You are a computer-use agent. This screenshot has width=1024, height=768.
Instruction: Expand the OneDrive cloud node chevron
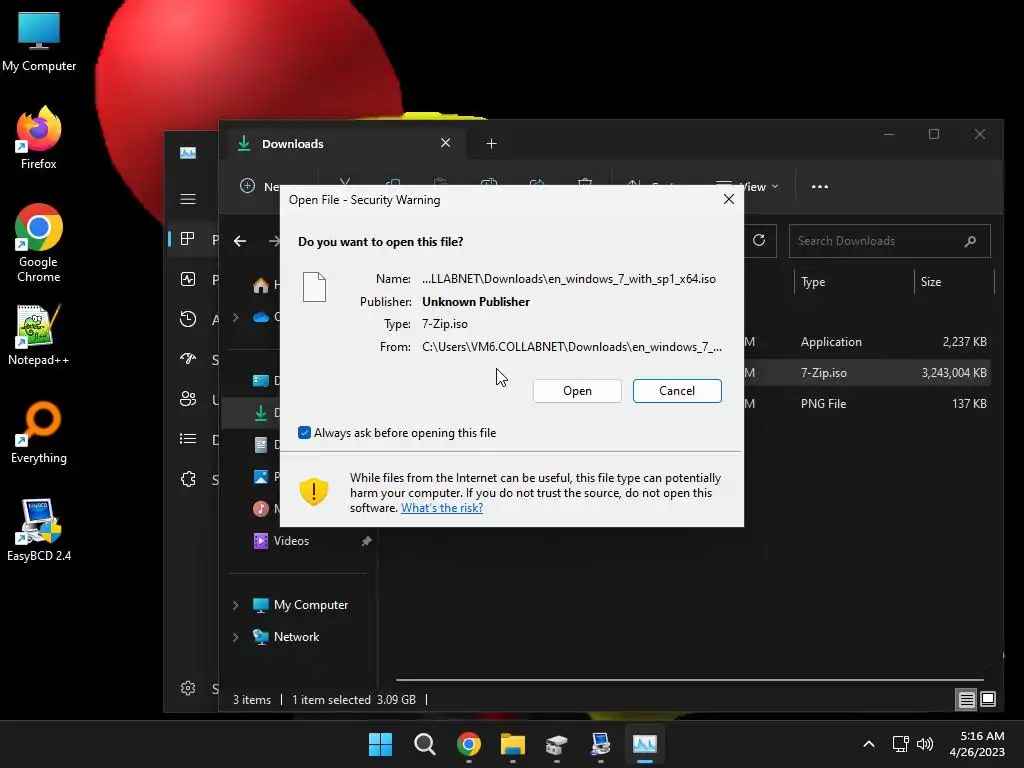point(236,317)
